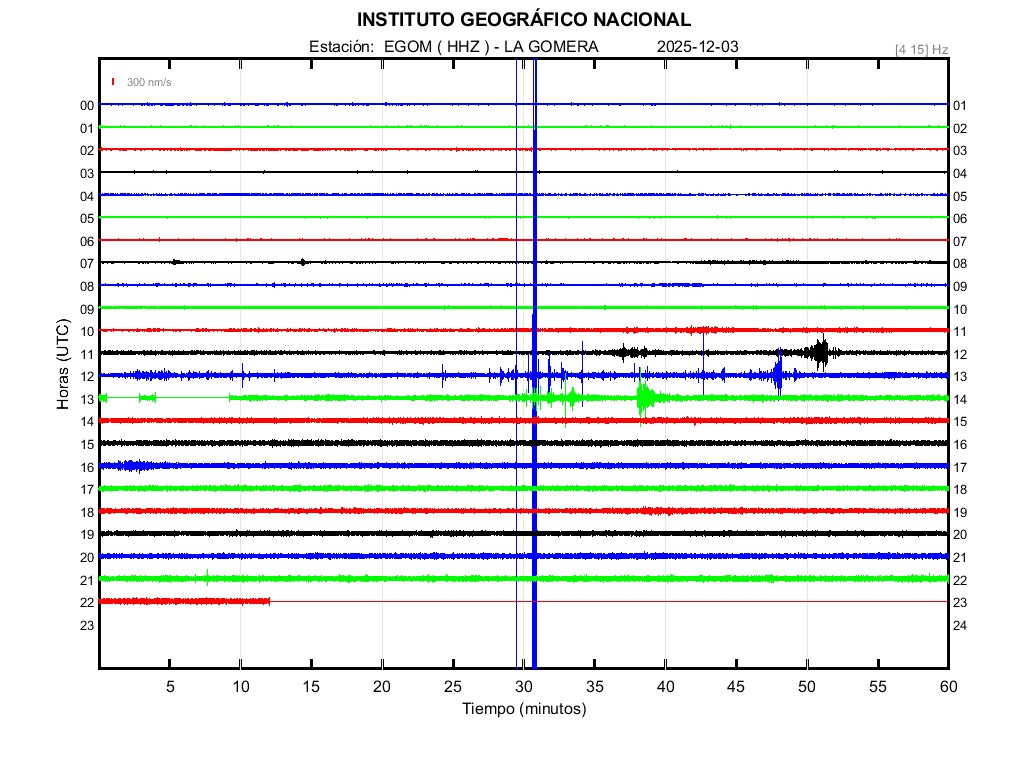Click the 30 tick label on time axis
Image resolution: width=1024 pixels, height=768 pixels.
click(523, 687)
